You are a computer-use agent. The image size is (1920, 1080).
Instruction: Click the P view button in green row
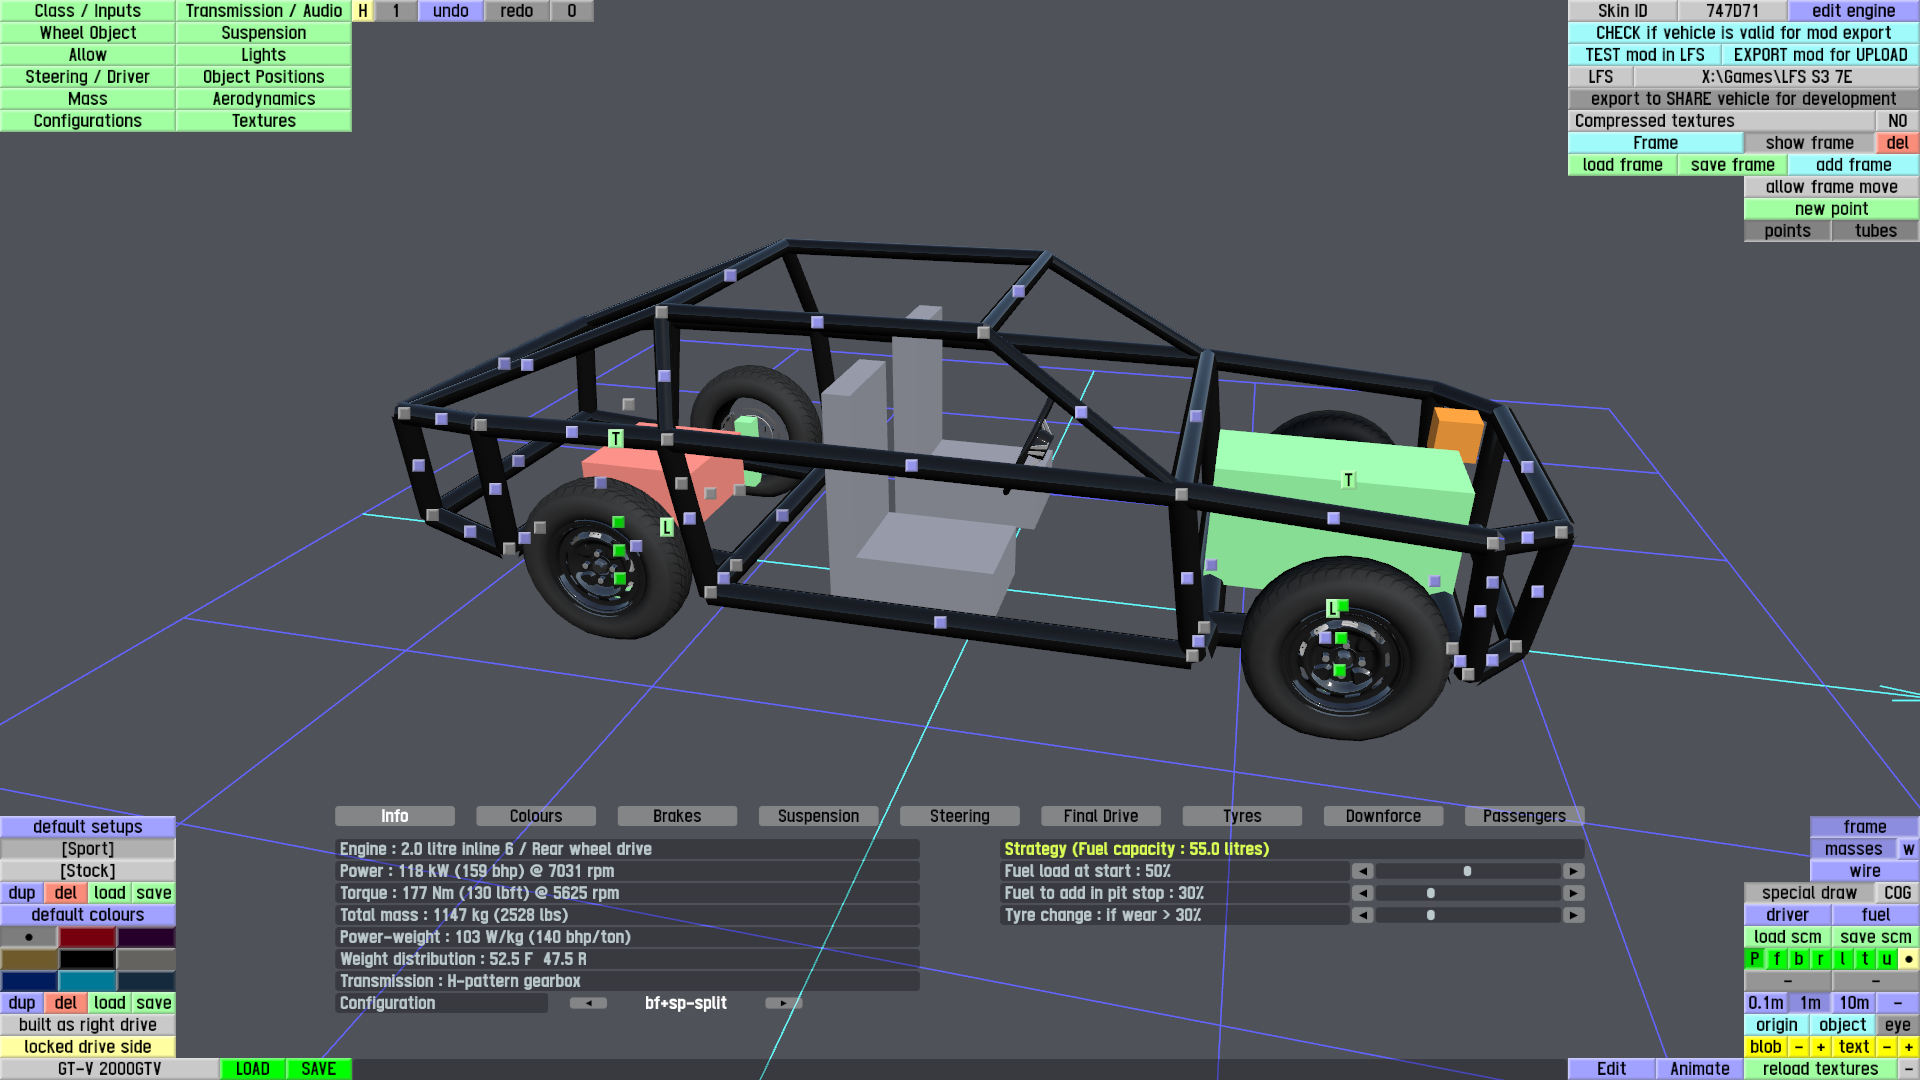(1754, 959)
